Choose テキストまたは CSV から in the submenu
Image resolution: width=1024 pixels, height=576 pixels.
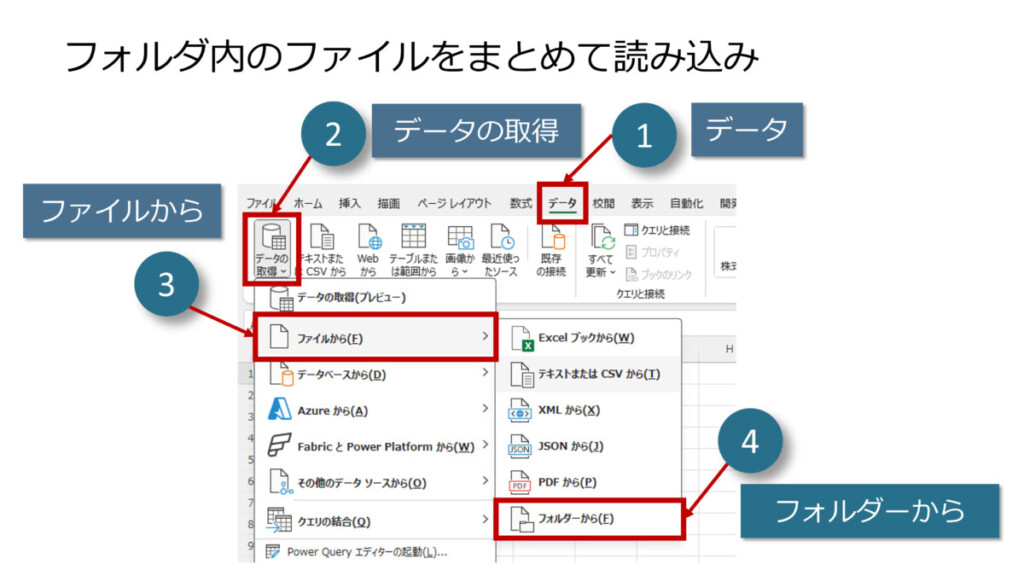point(598,374)
